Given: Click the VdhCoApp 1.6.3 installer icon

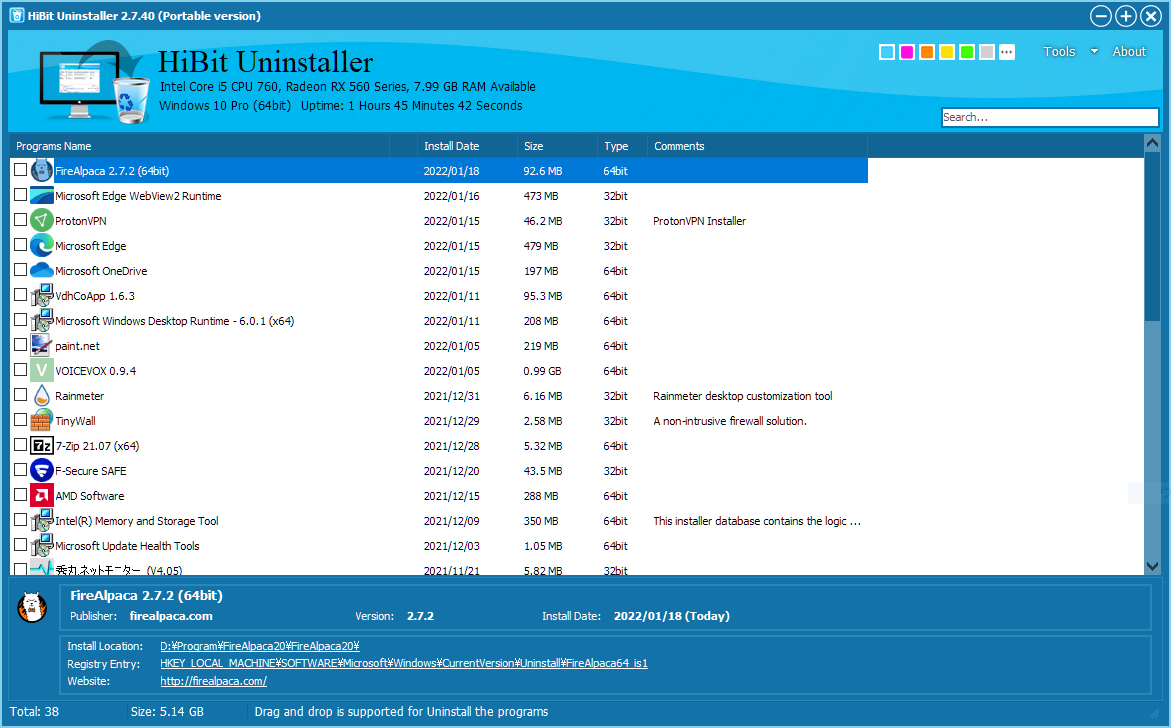Looking at the screenshot, I should [42, 296].
